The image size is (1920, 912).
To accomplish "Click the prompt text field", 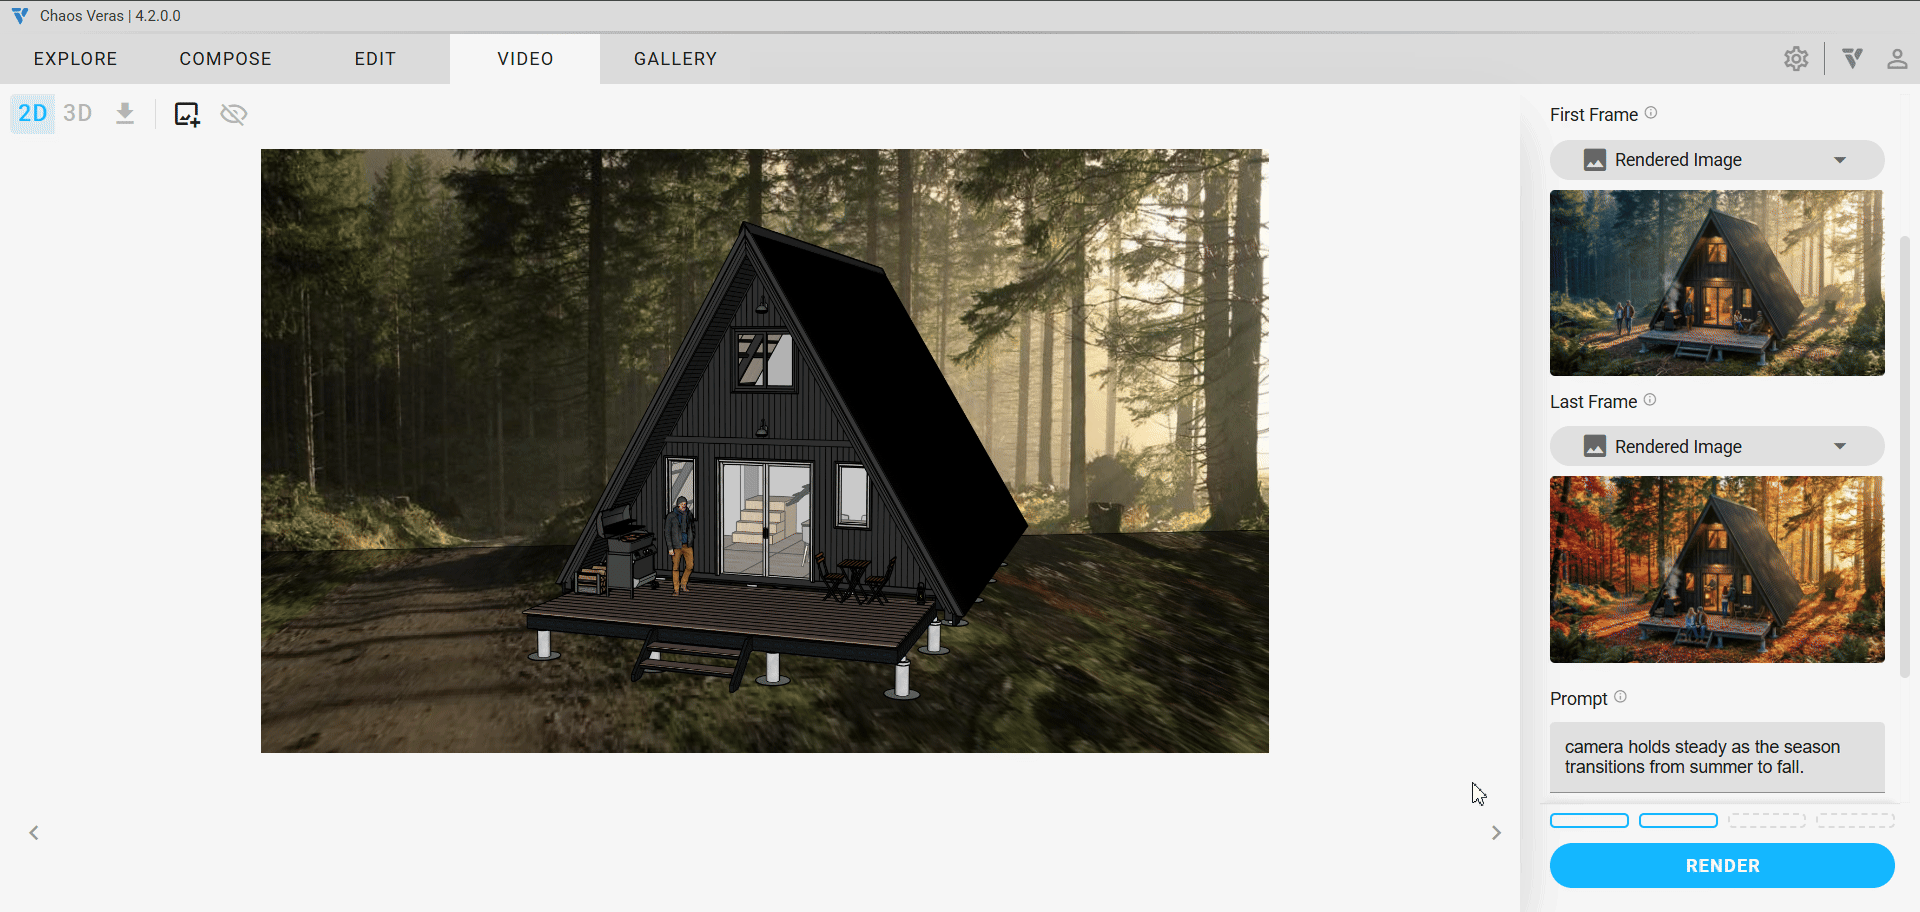I will tap(1716, 757).
